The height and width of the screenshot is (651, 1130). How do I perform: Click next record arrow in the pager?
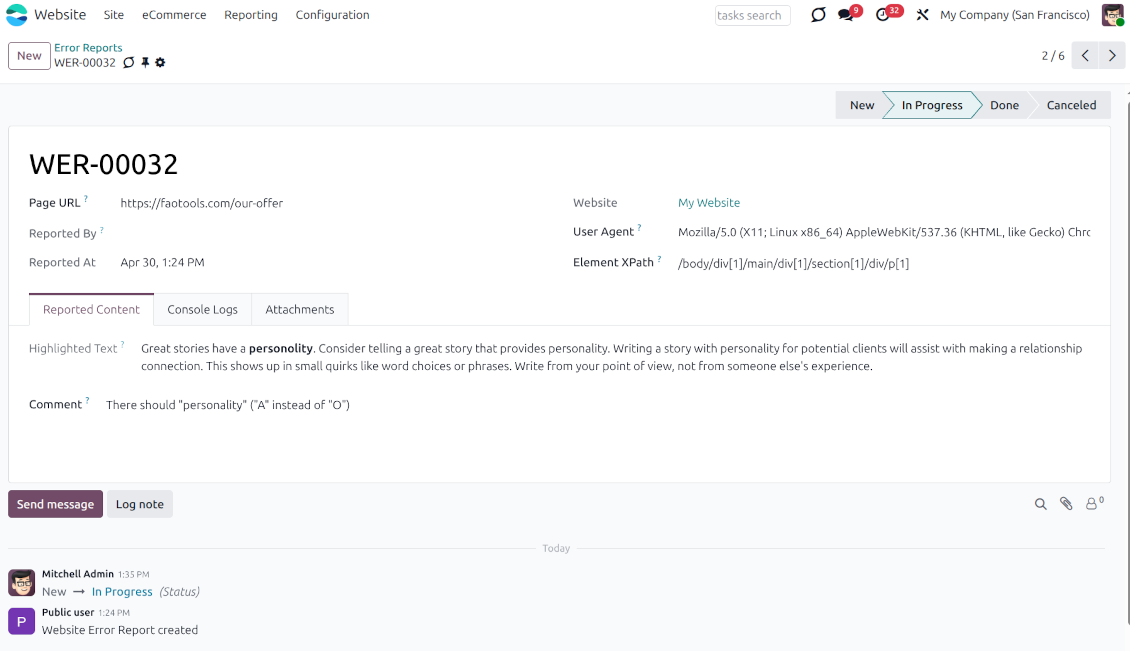point(1112,55)
